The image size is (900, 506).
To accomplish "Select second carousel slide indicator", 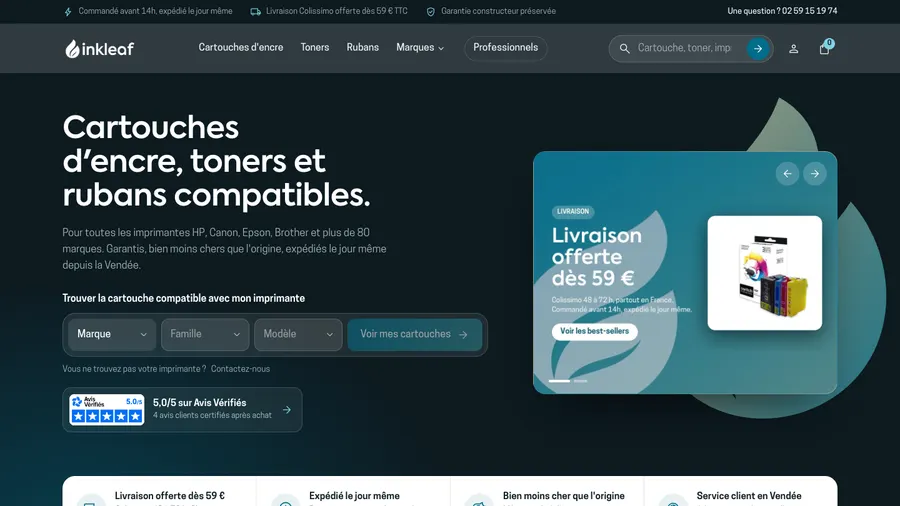I will pyautogui.click(x=580, y=381).
